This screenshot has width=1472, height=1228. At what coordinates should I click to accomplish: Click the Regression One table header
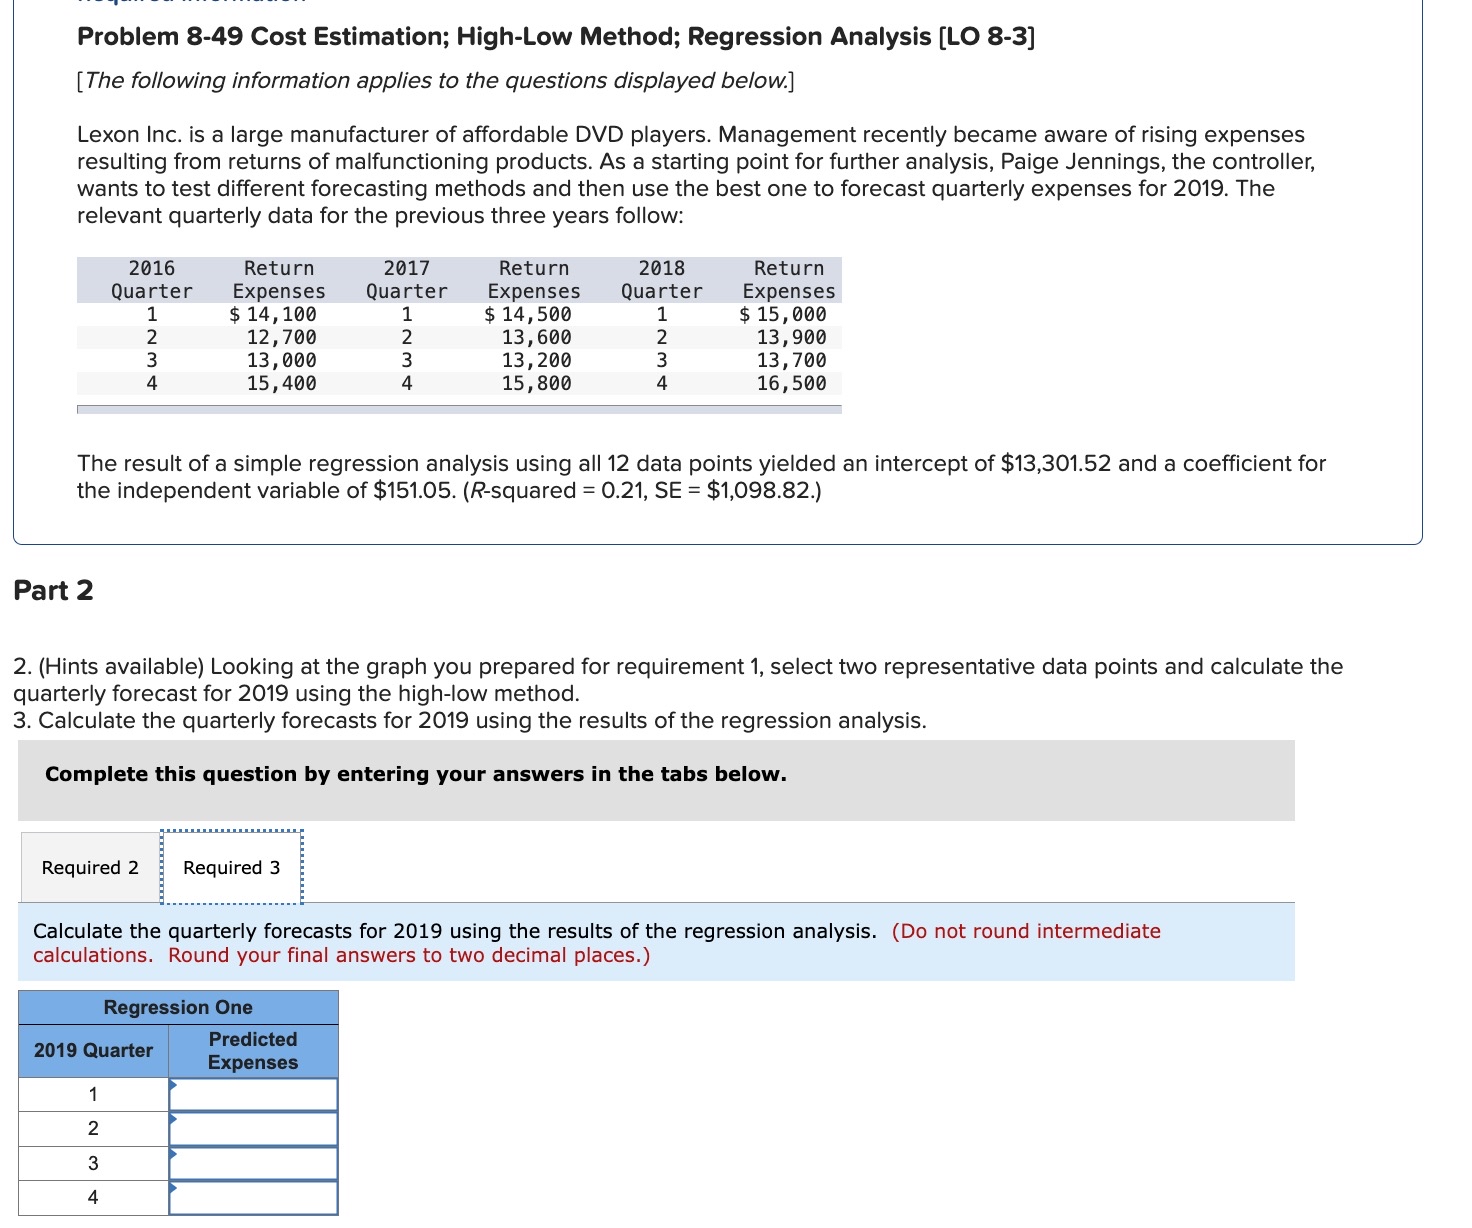coord(178,1007)
